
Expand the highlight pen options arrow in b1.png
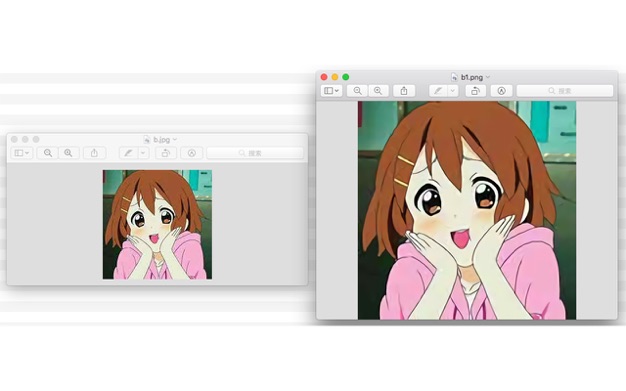(x=452, y=91)
